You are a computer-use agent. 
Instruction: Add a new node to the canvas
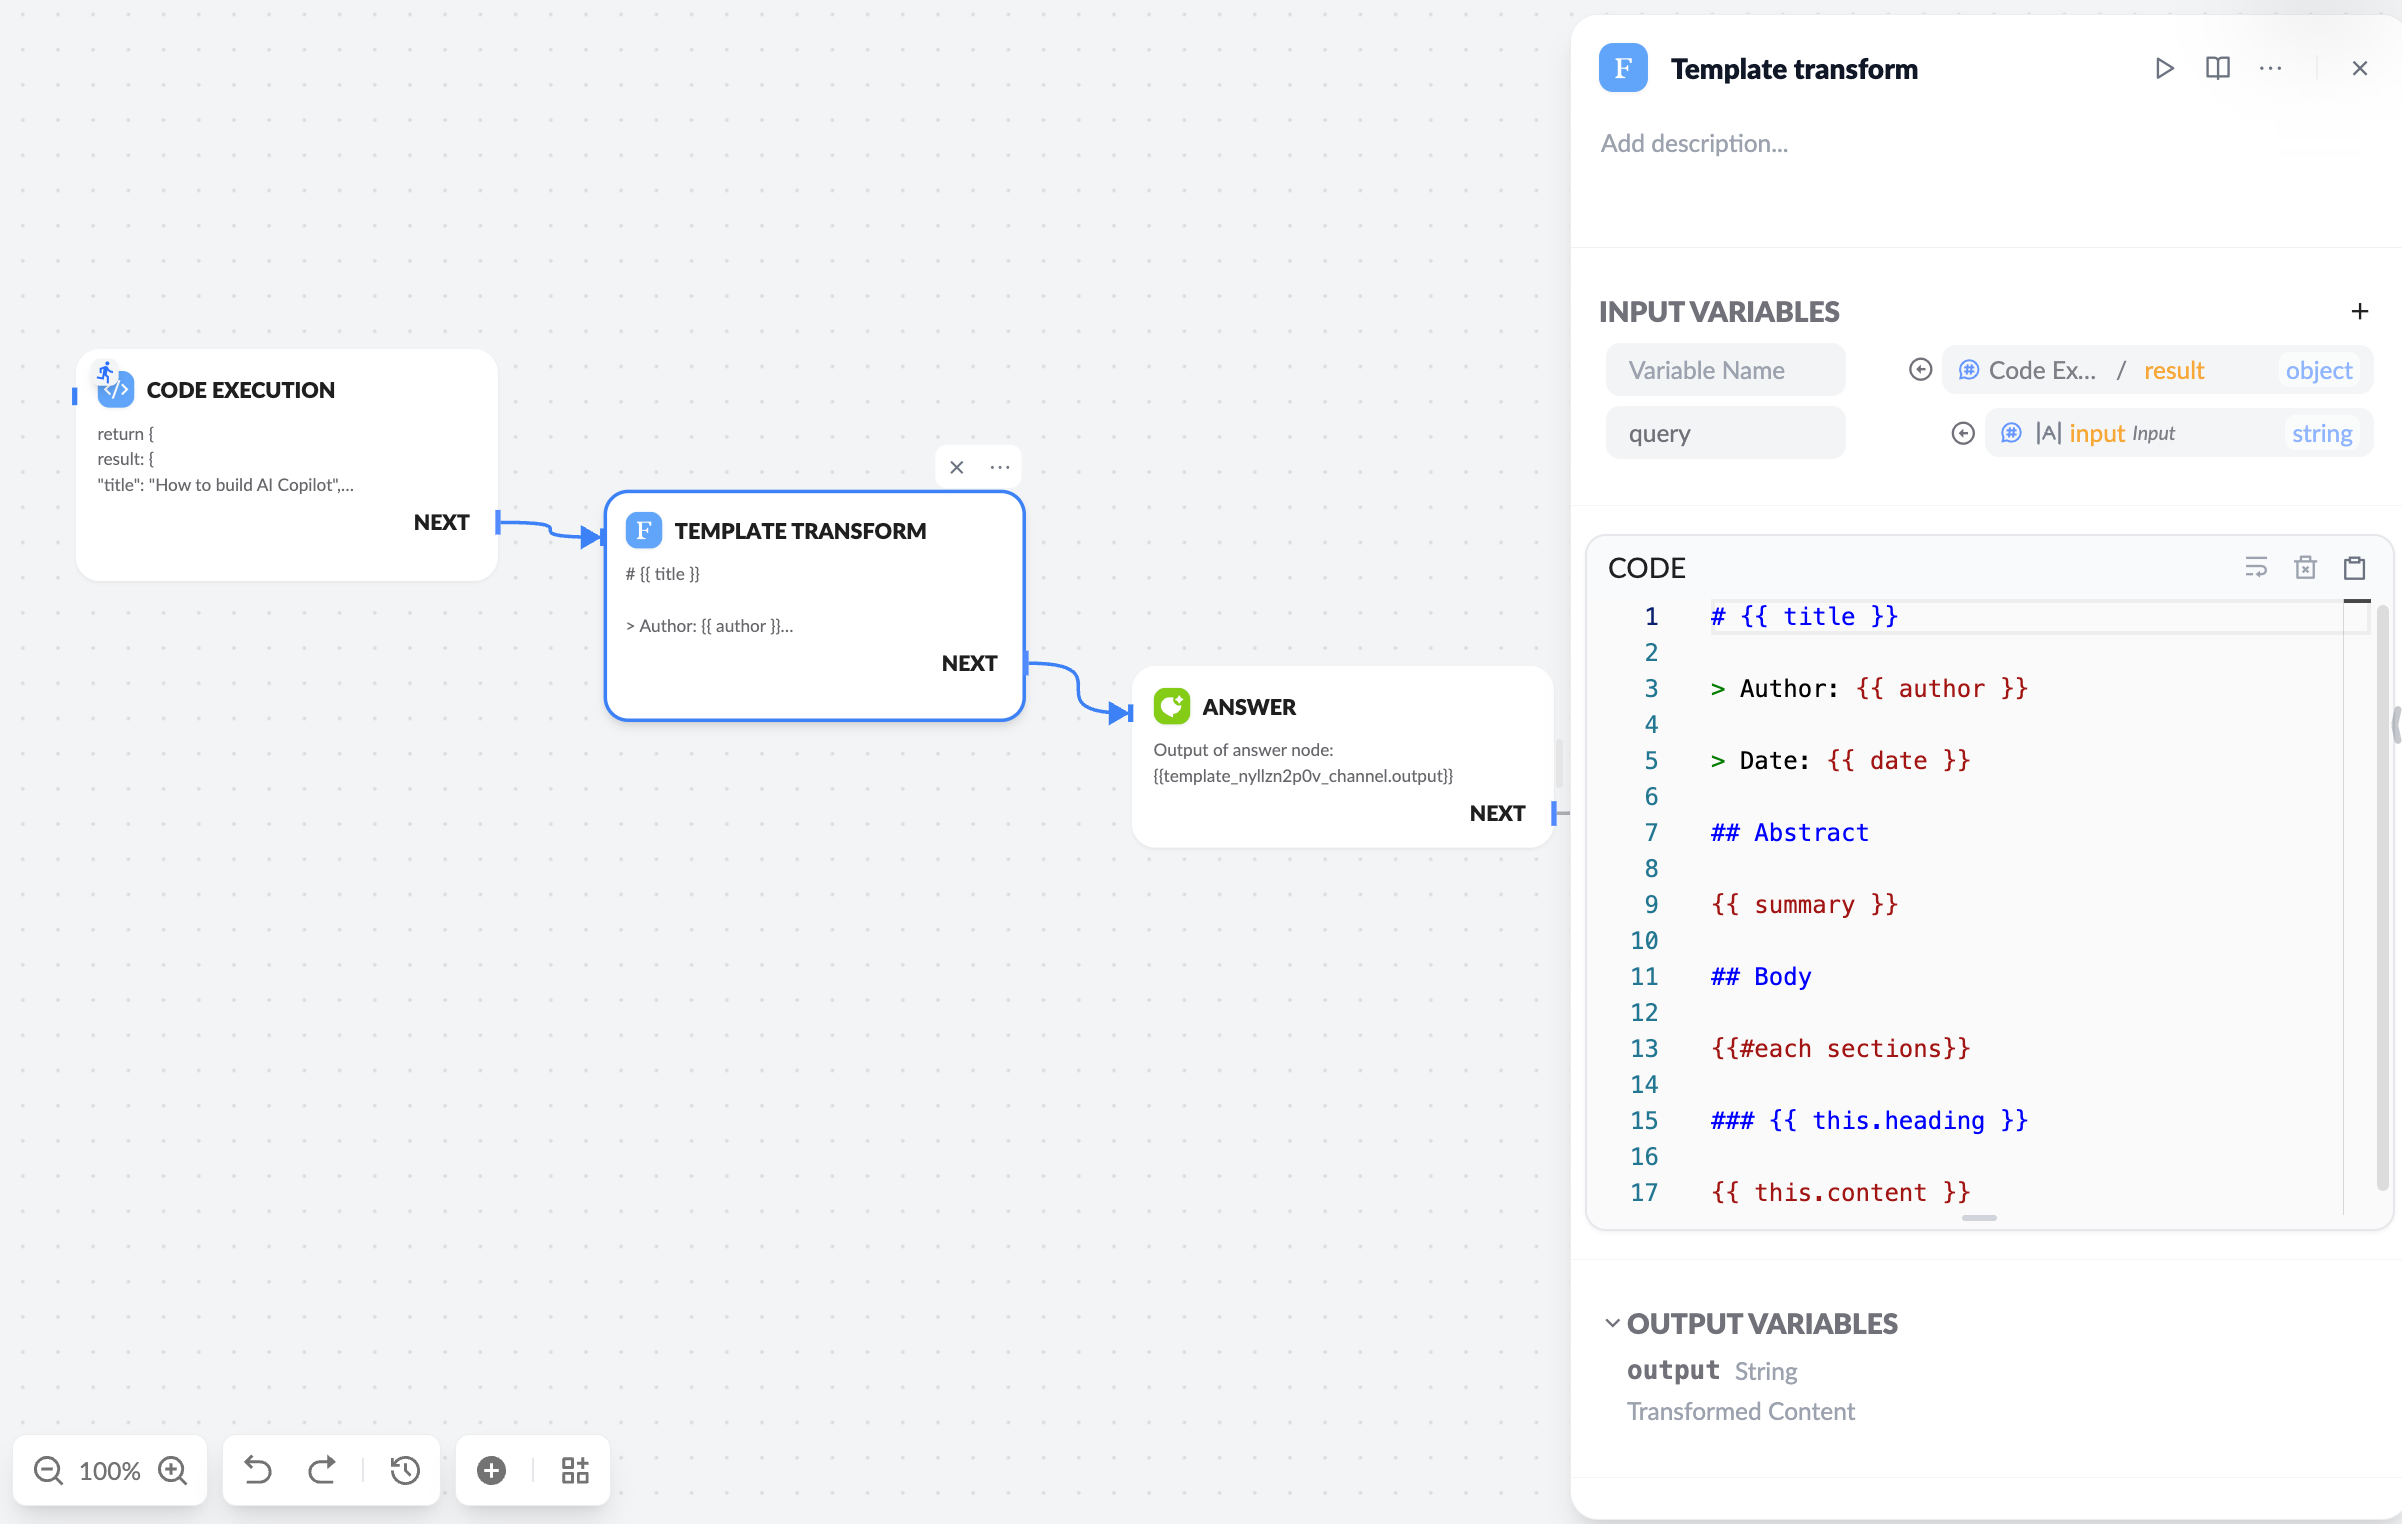click(x=491, y=1470)
